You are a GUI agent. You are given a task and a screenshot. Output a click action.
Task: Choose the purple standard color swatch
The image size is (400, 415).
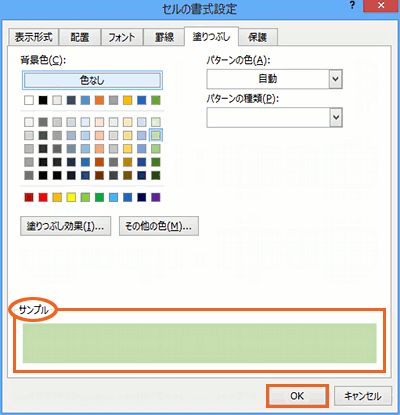[156, 197]
